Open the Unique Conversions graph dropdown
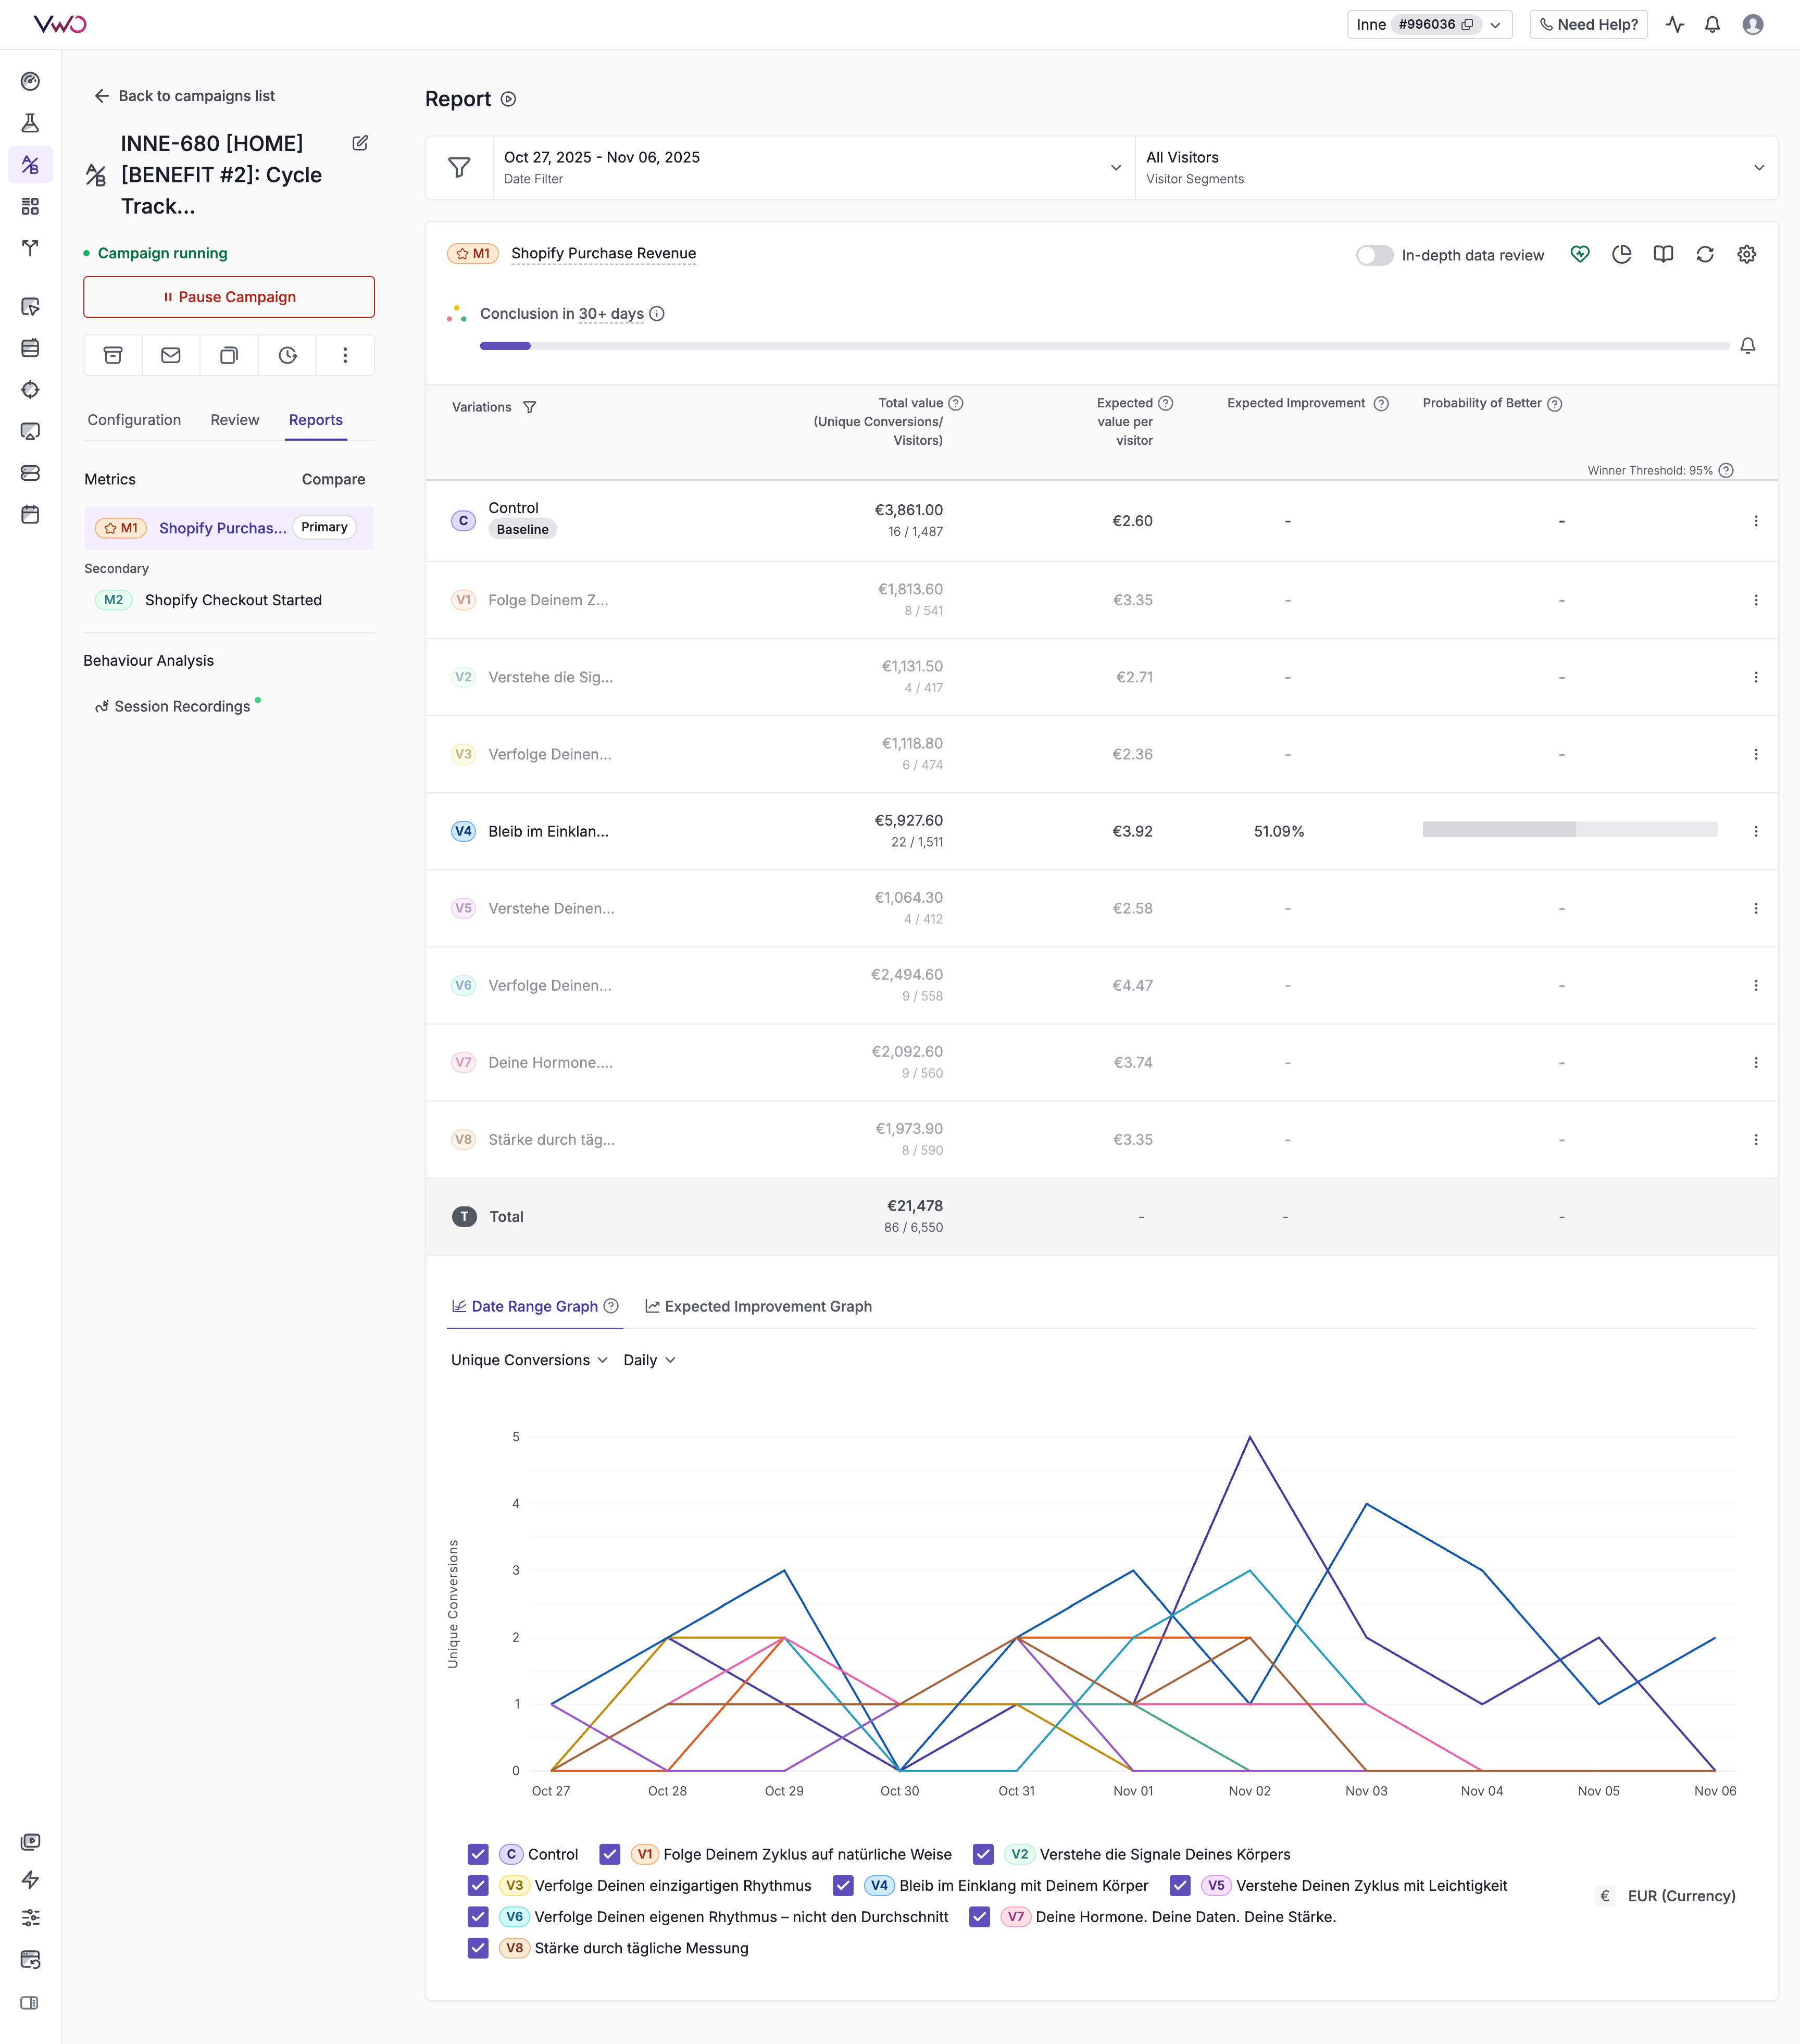Image resolution: width=1800 pixels, height=2044 pixels. coord(529,1360)
